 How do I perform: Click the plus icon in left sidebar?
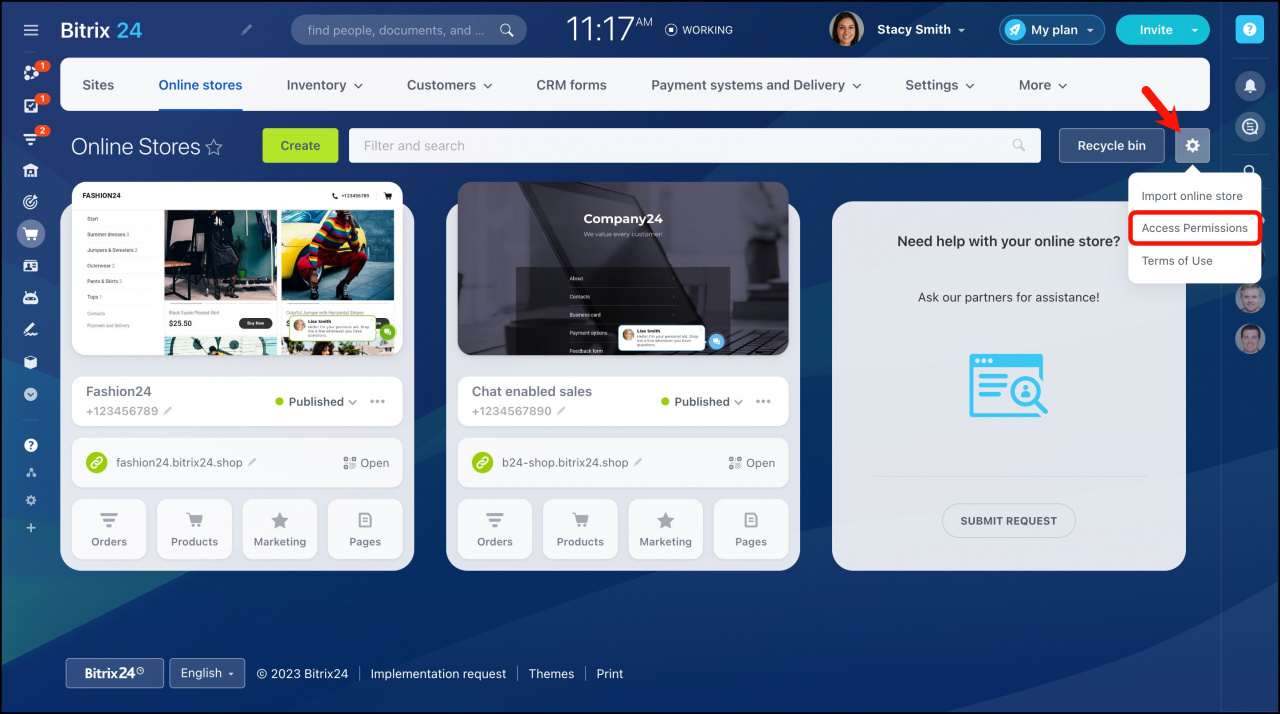click(x=31, y=527)
